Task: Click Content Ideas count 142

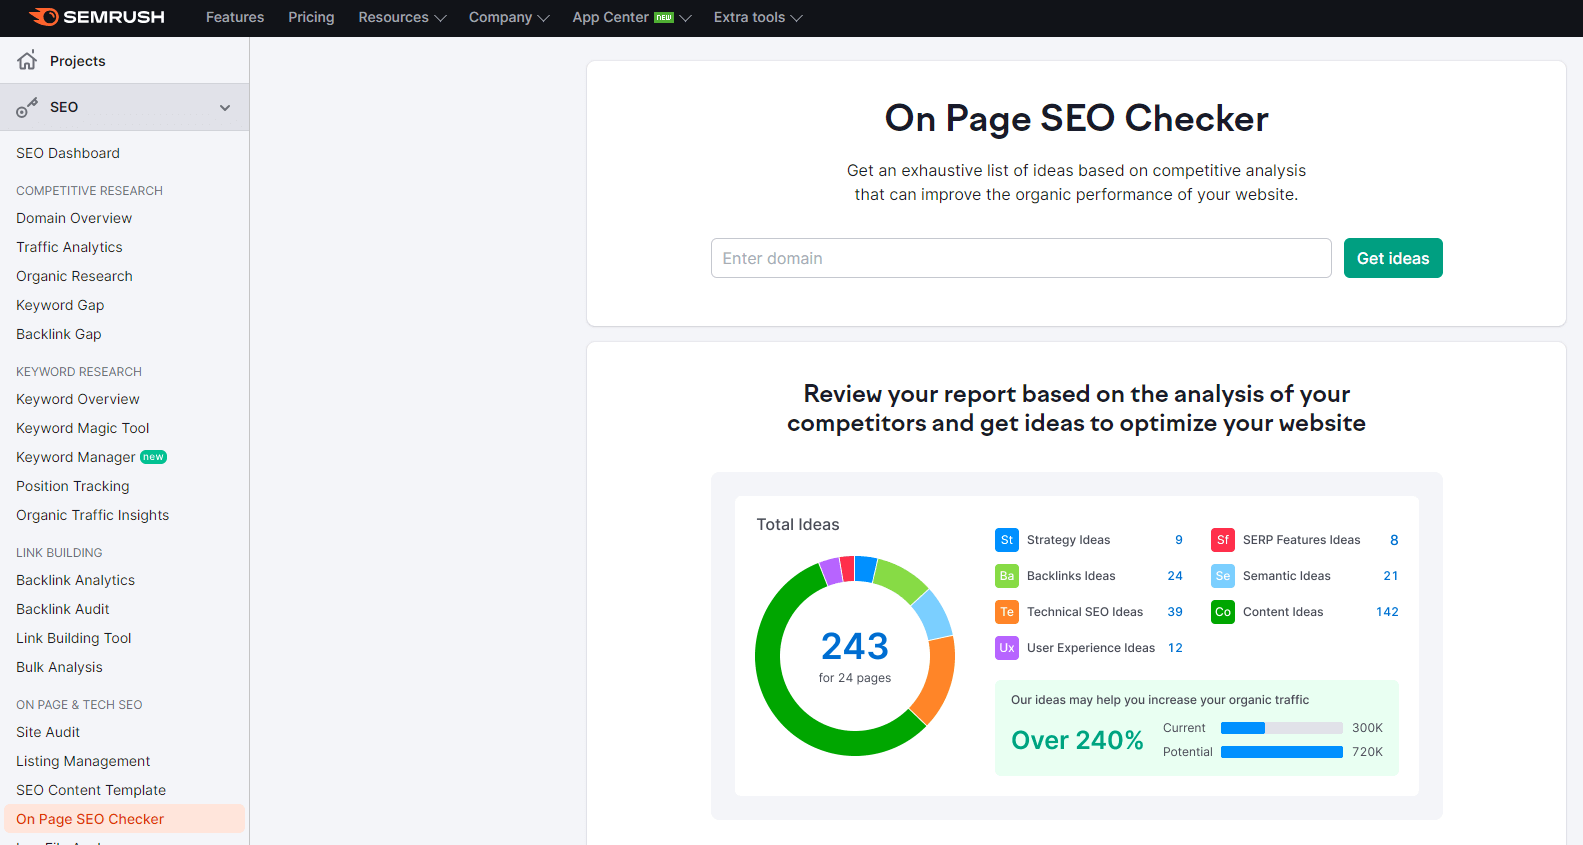Action: click(1387, 612)
